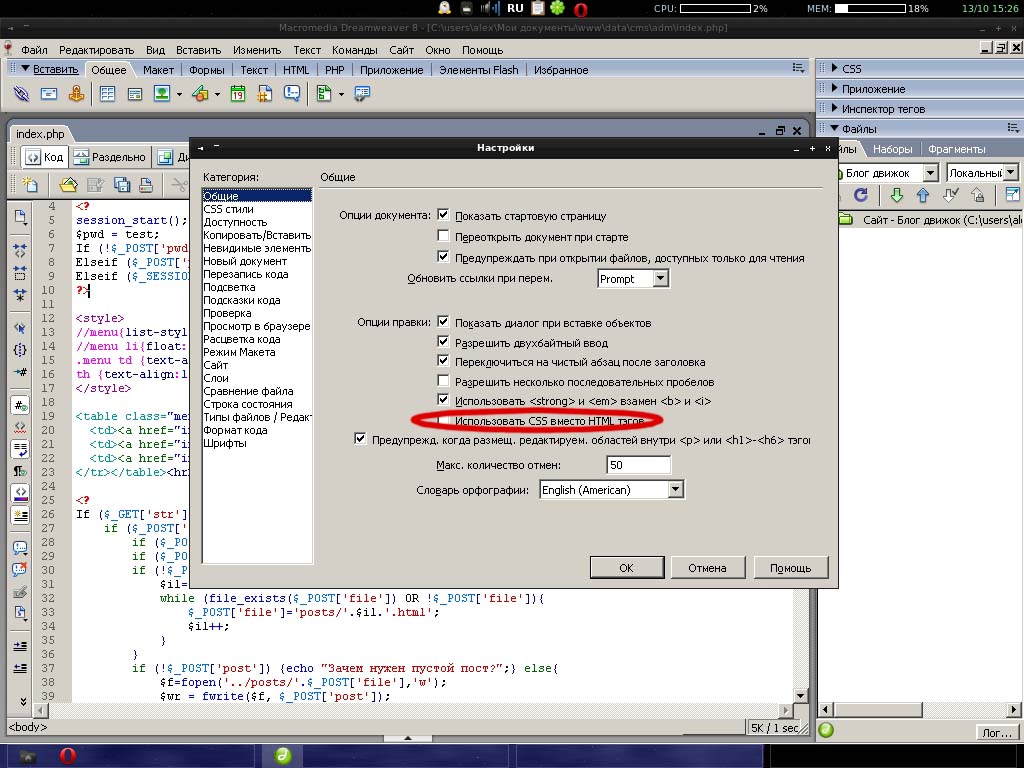Click the 'Макс. количество отмен' field
This screenshot has width=1024, height=768.
click(x=638, y=465)
